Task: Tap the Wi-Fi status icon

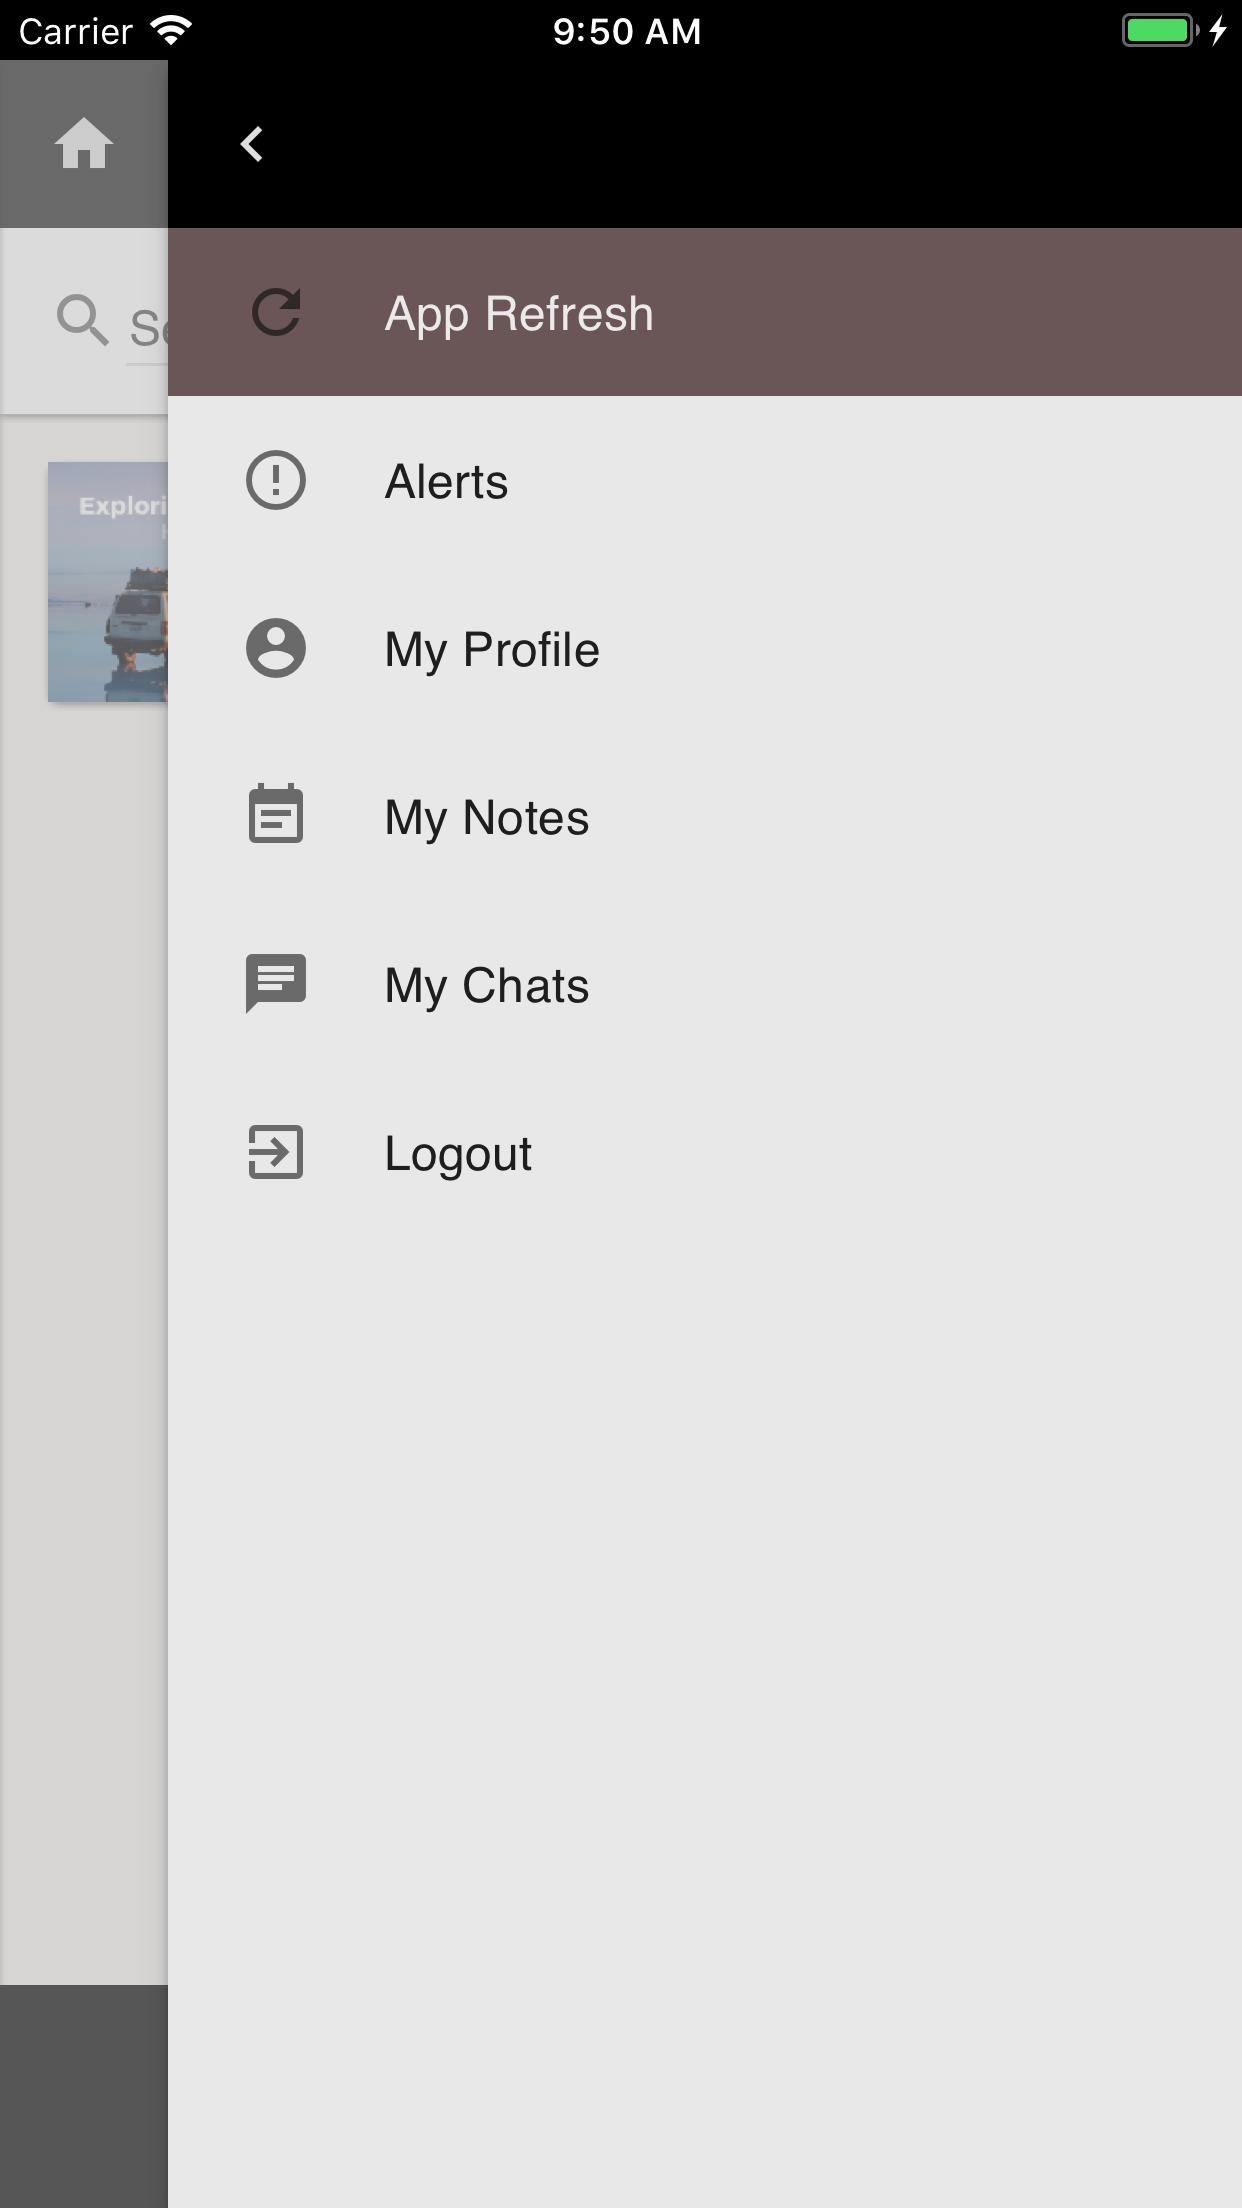Action: (171, 31)
